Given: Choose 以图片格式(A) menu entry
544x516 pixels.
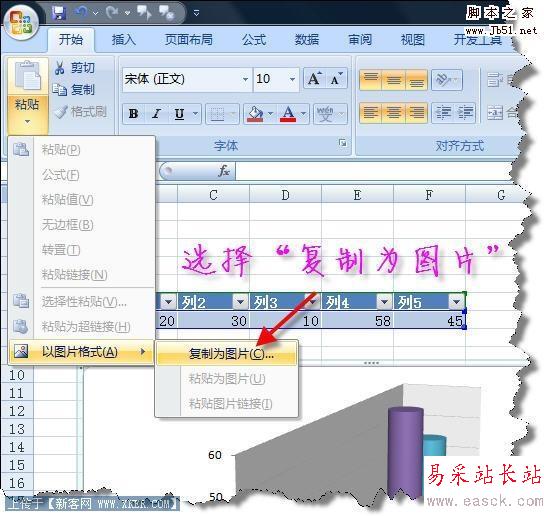Looking at the screenshot, I should coord(81,352).
